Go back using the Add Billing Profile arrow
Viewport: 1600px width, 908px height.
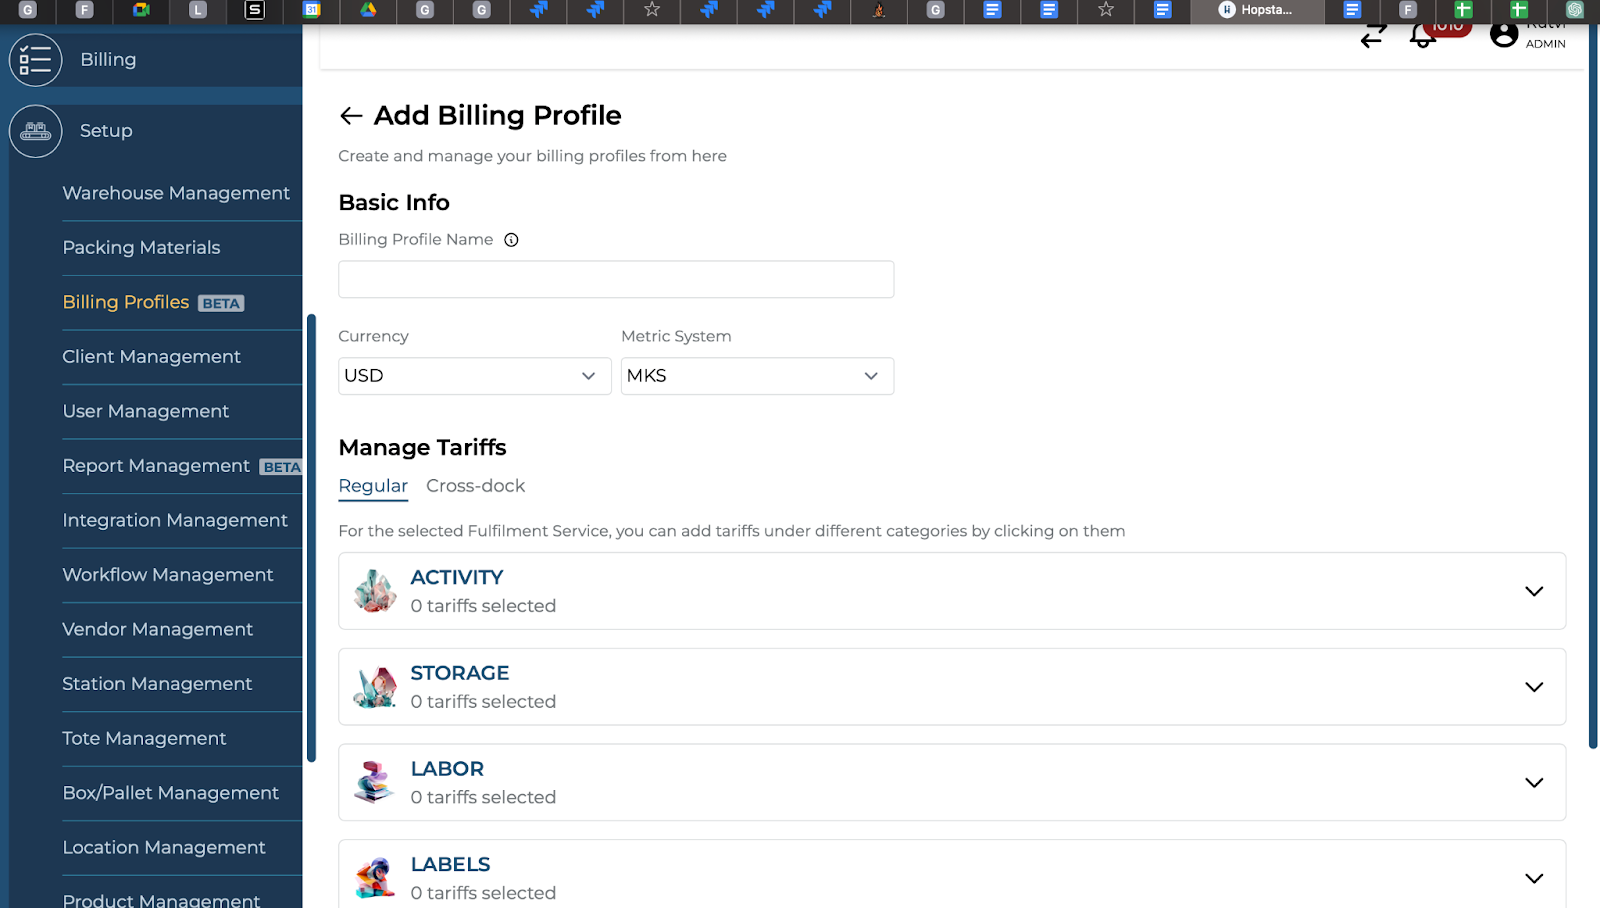(350, 116)
